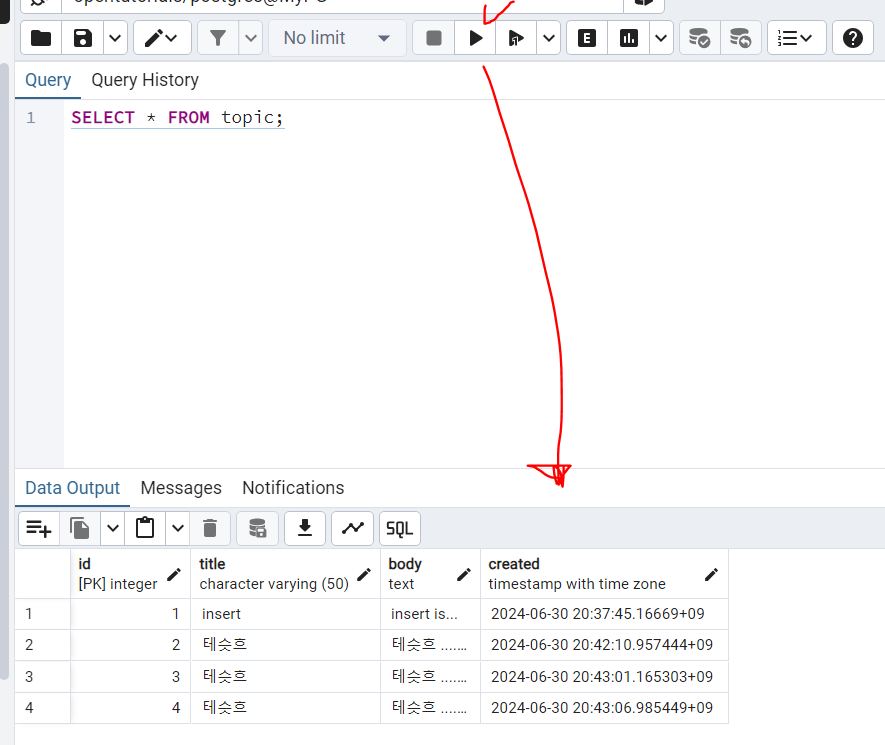The width and height of the screenshot is (885, 745).
Task: Expand the execute options dropdown
Action: 549,38
